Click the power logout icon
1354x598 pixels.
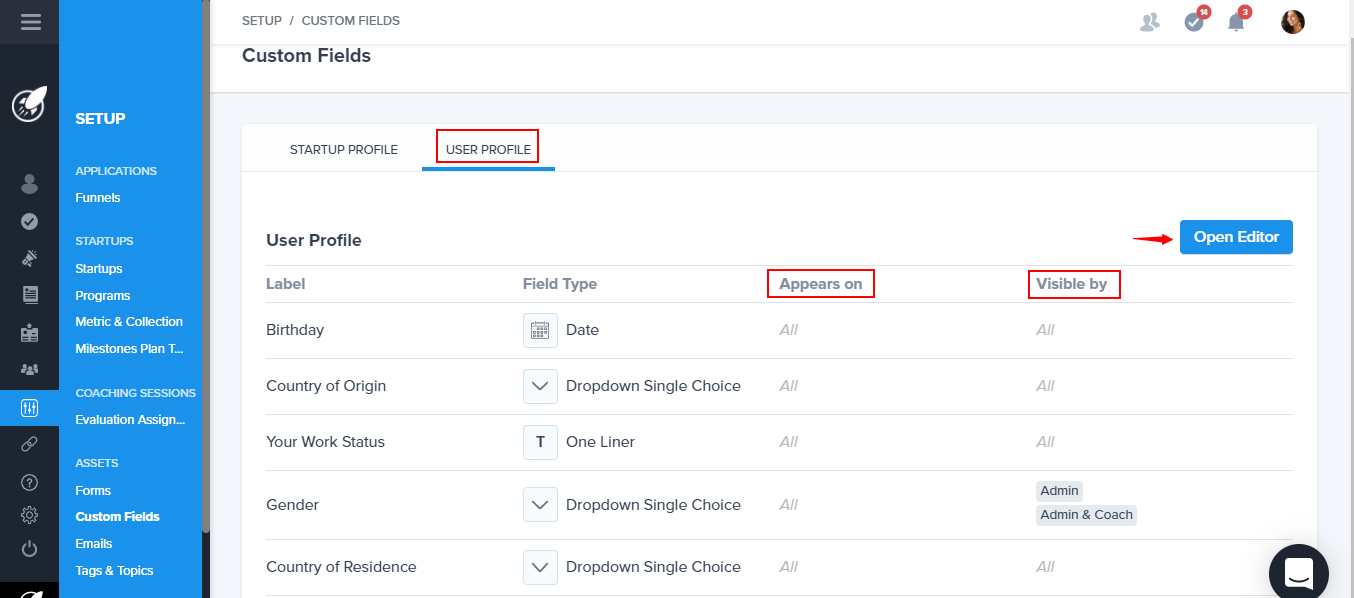click(x=29, y=548)
